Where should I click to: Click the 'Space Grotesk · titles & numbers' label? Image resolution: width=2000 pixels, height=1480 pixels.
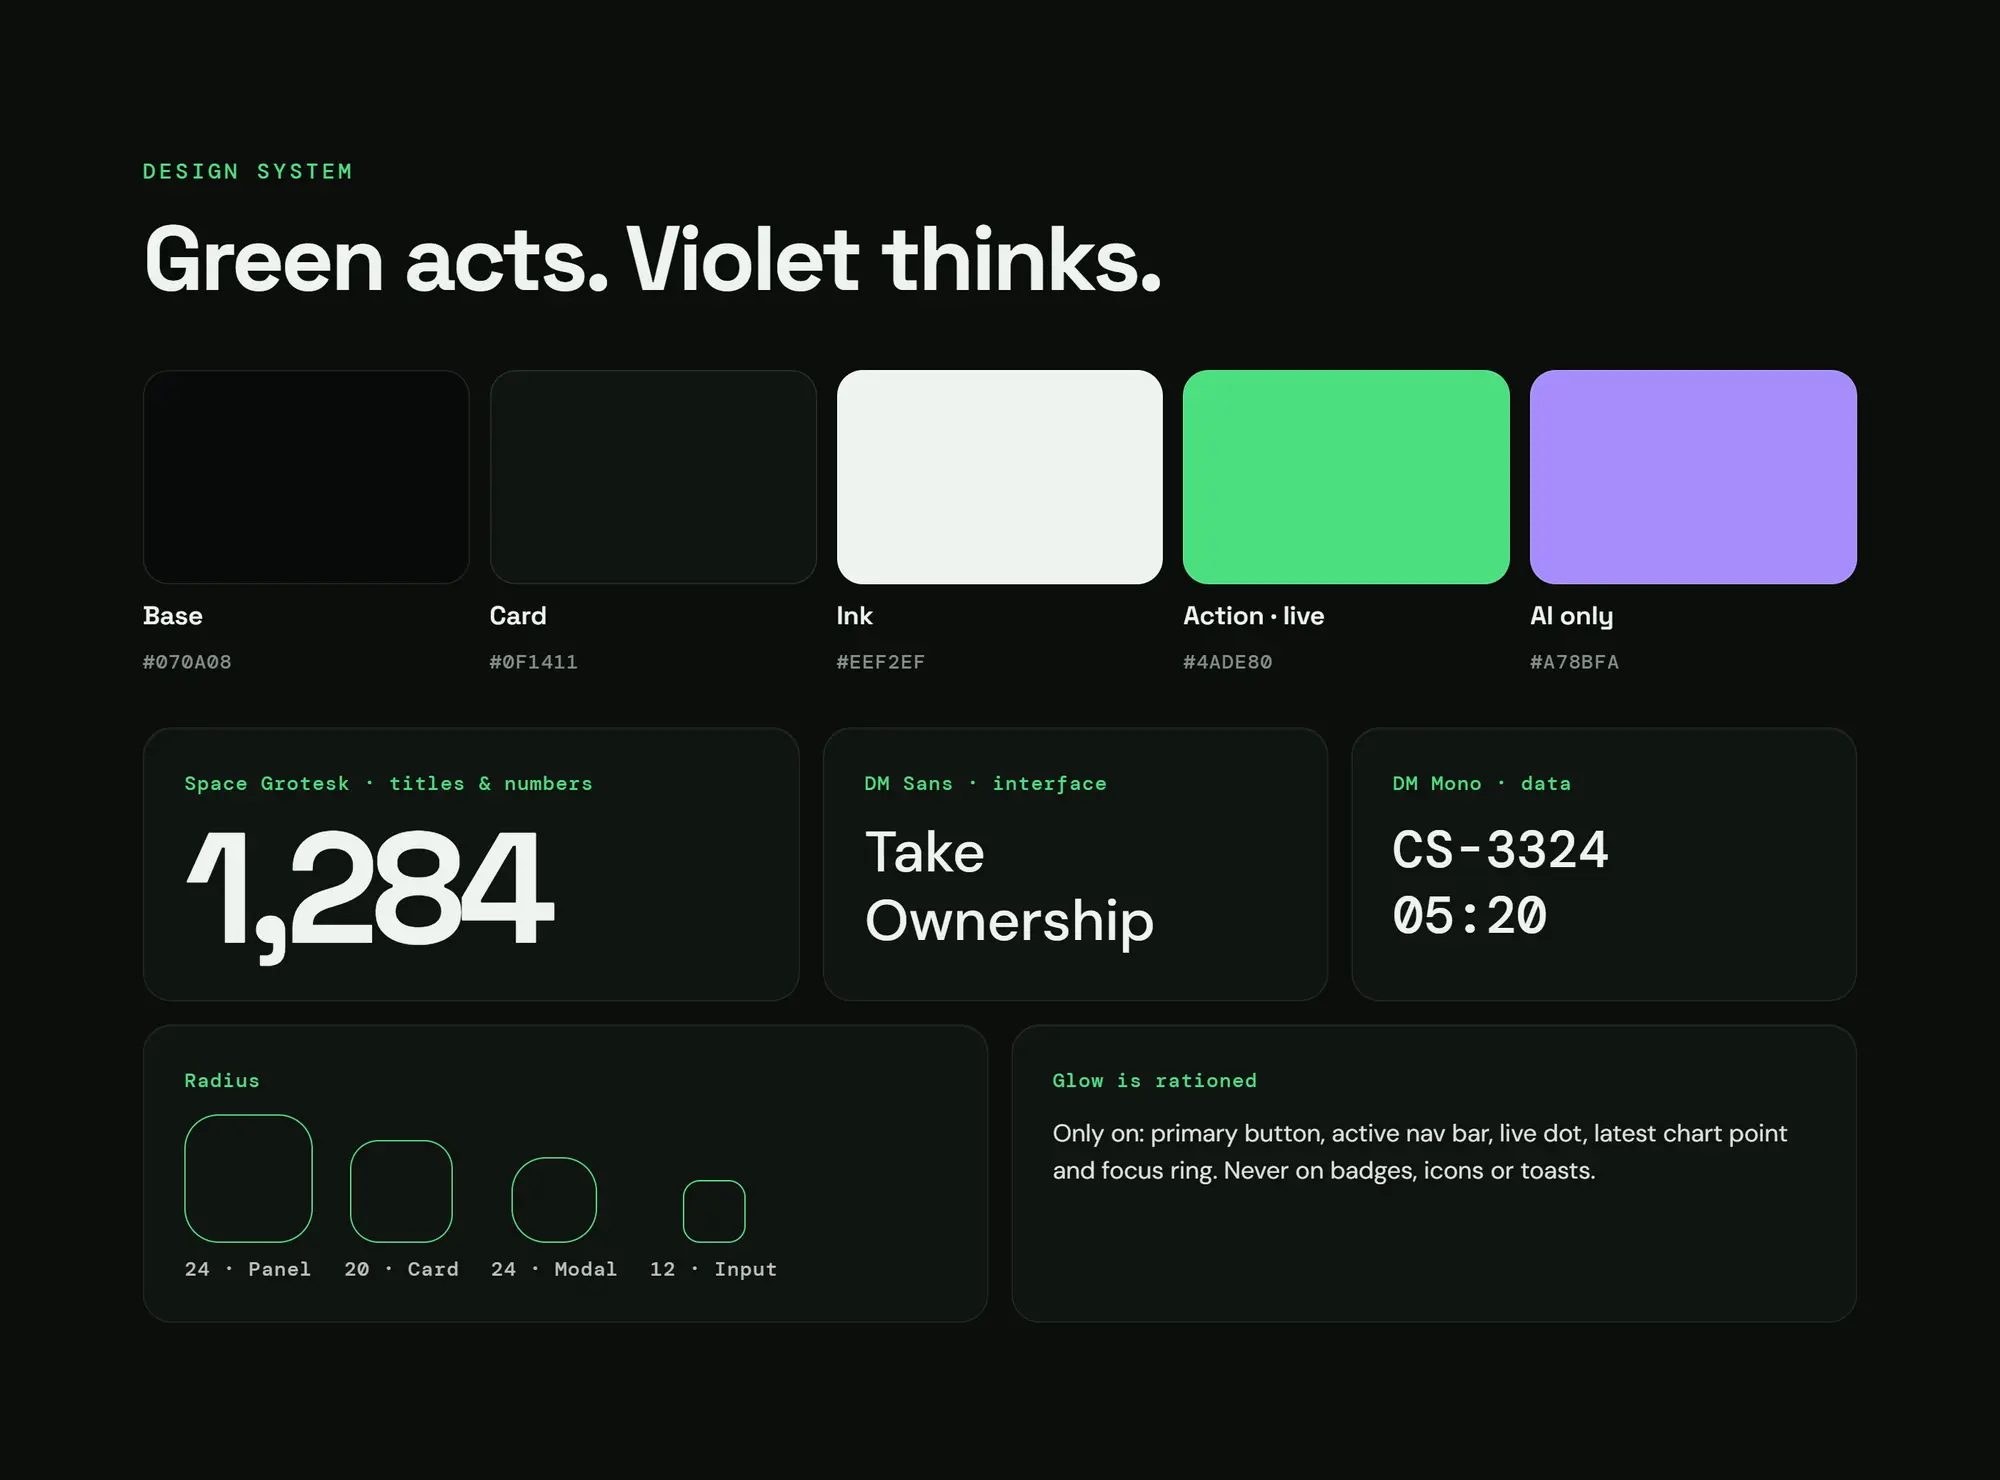click(388, 784)
